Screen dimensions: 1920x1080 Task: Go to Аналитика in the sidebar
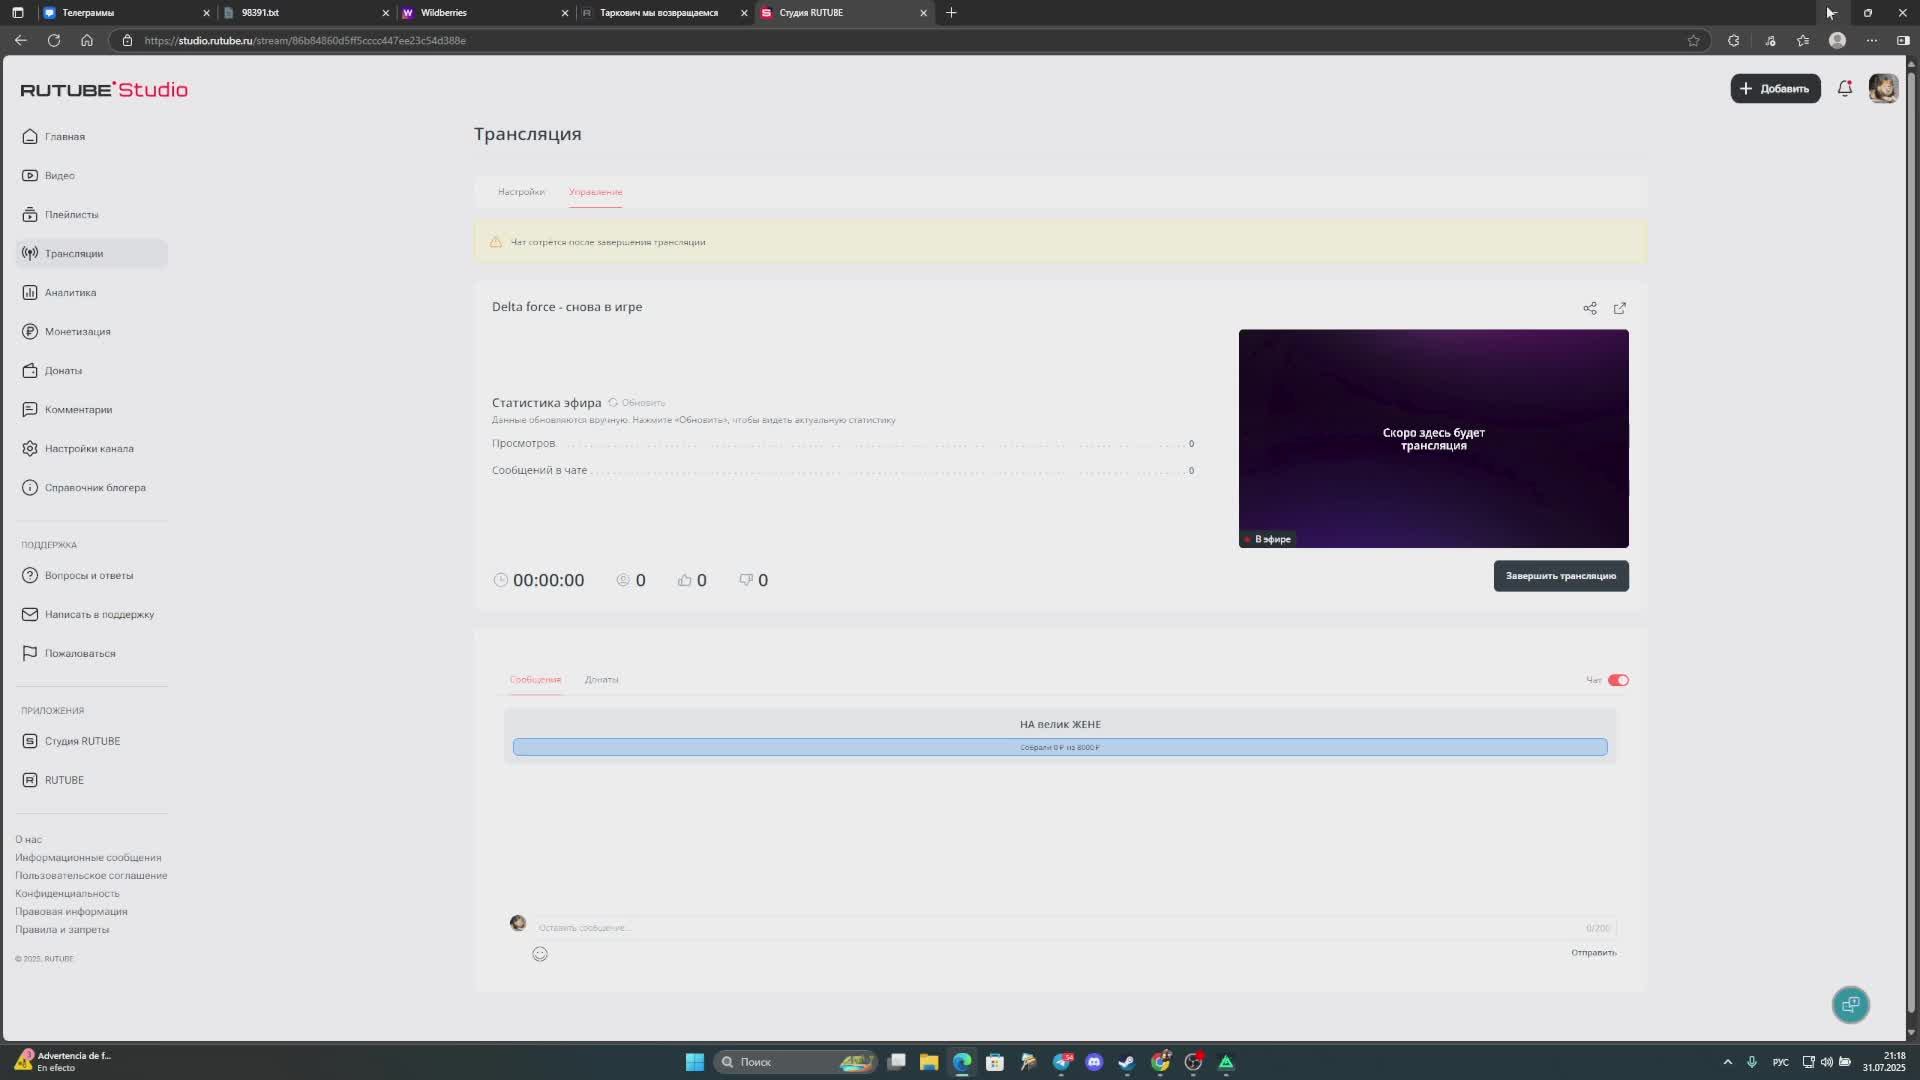point(70,293)
